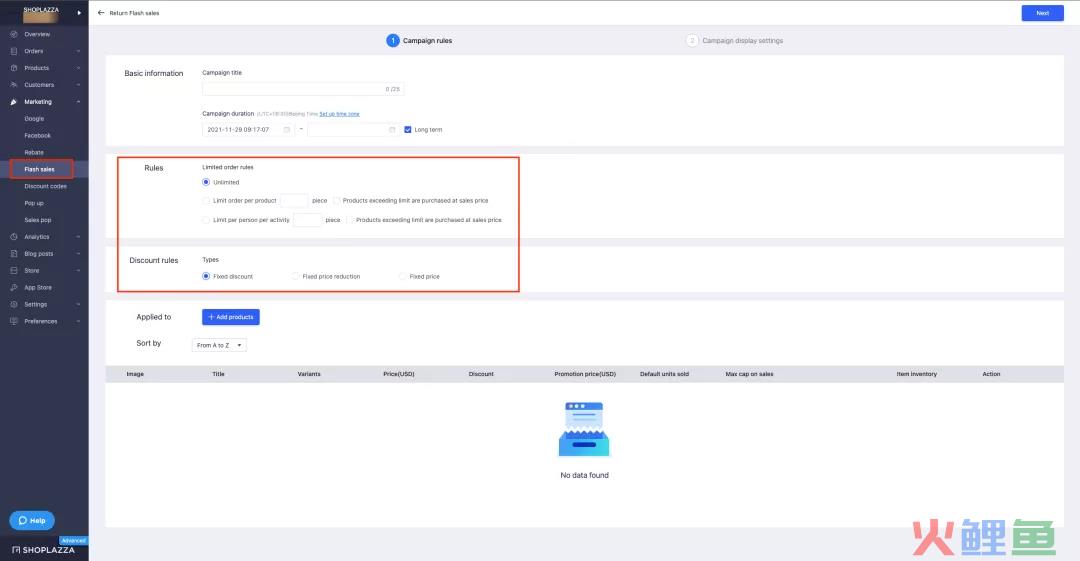Select Limit order per product radio
1080x561 pixels.
tap(206, 201)
